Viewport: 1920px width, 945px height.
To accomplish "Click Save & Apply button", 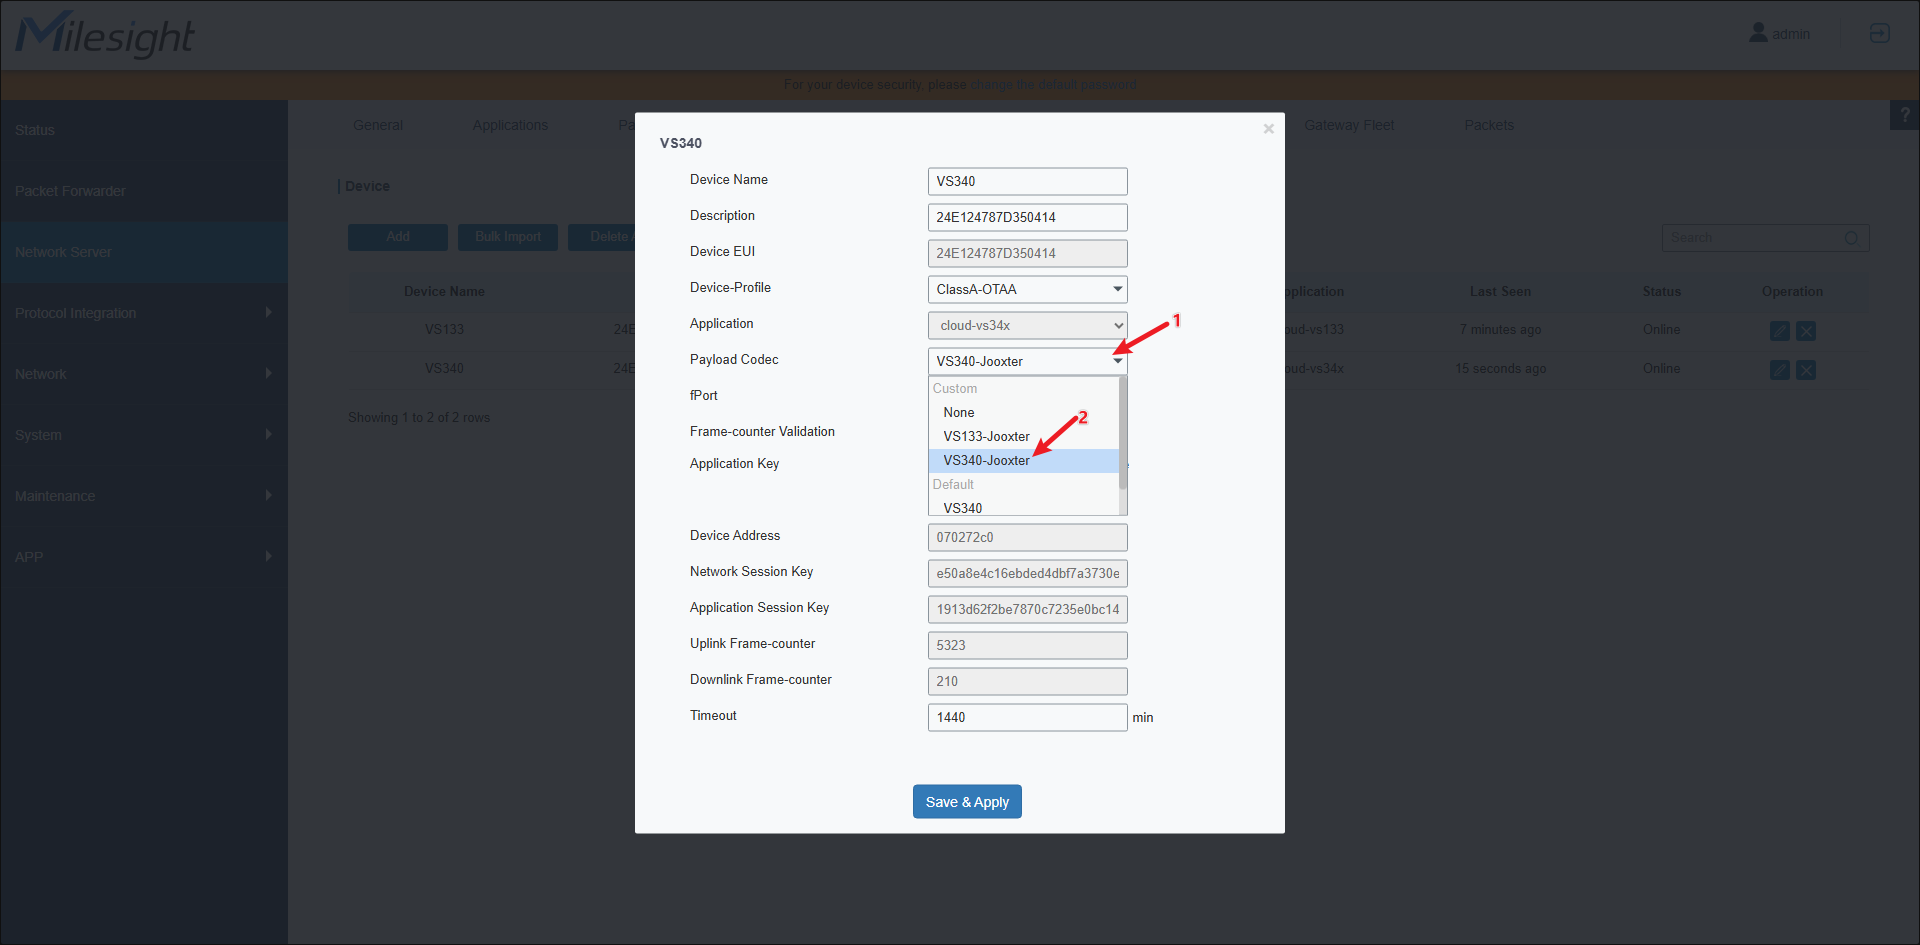I will (x=967, y=802).
